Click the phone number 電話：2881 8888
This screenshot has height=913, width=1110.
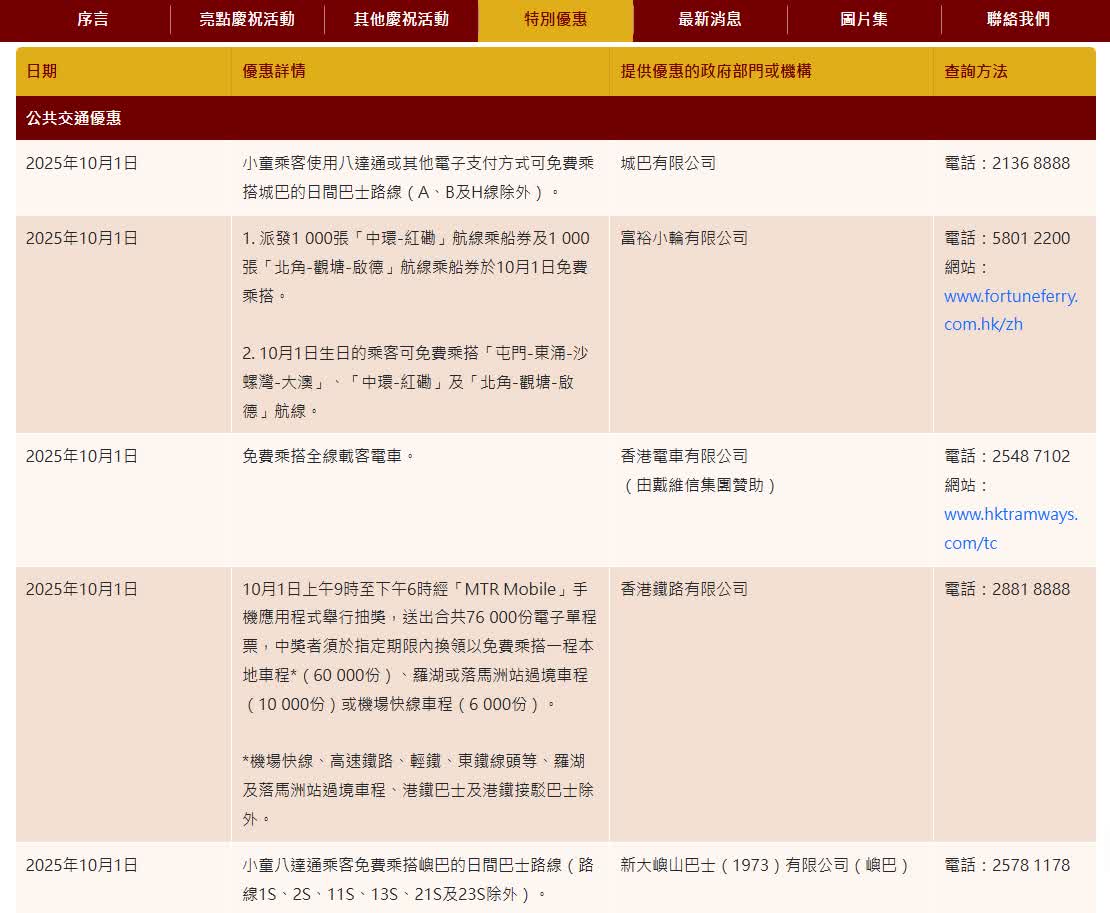click(1007, 590)
